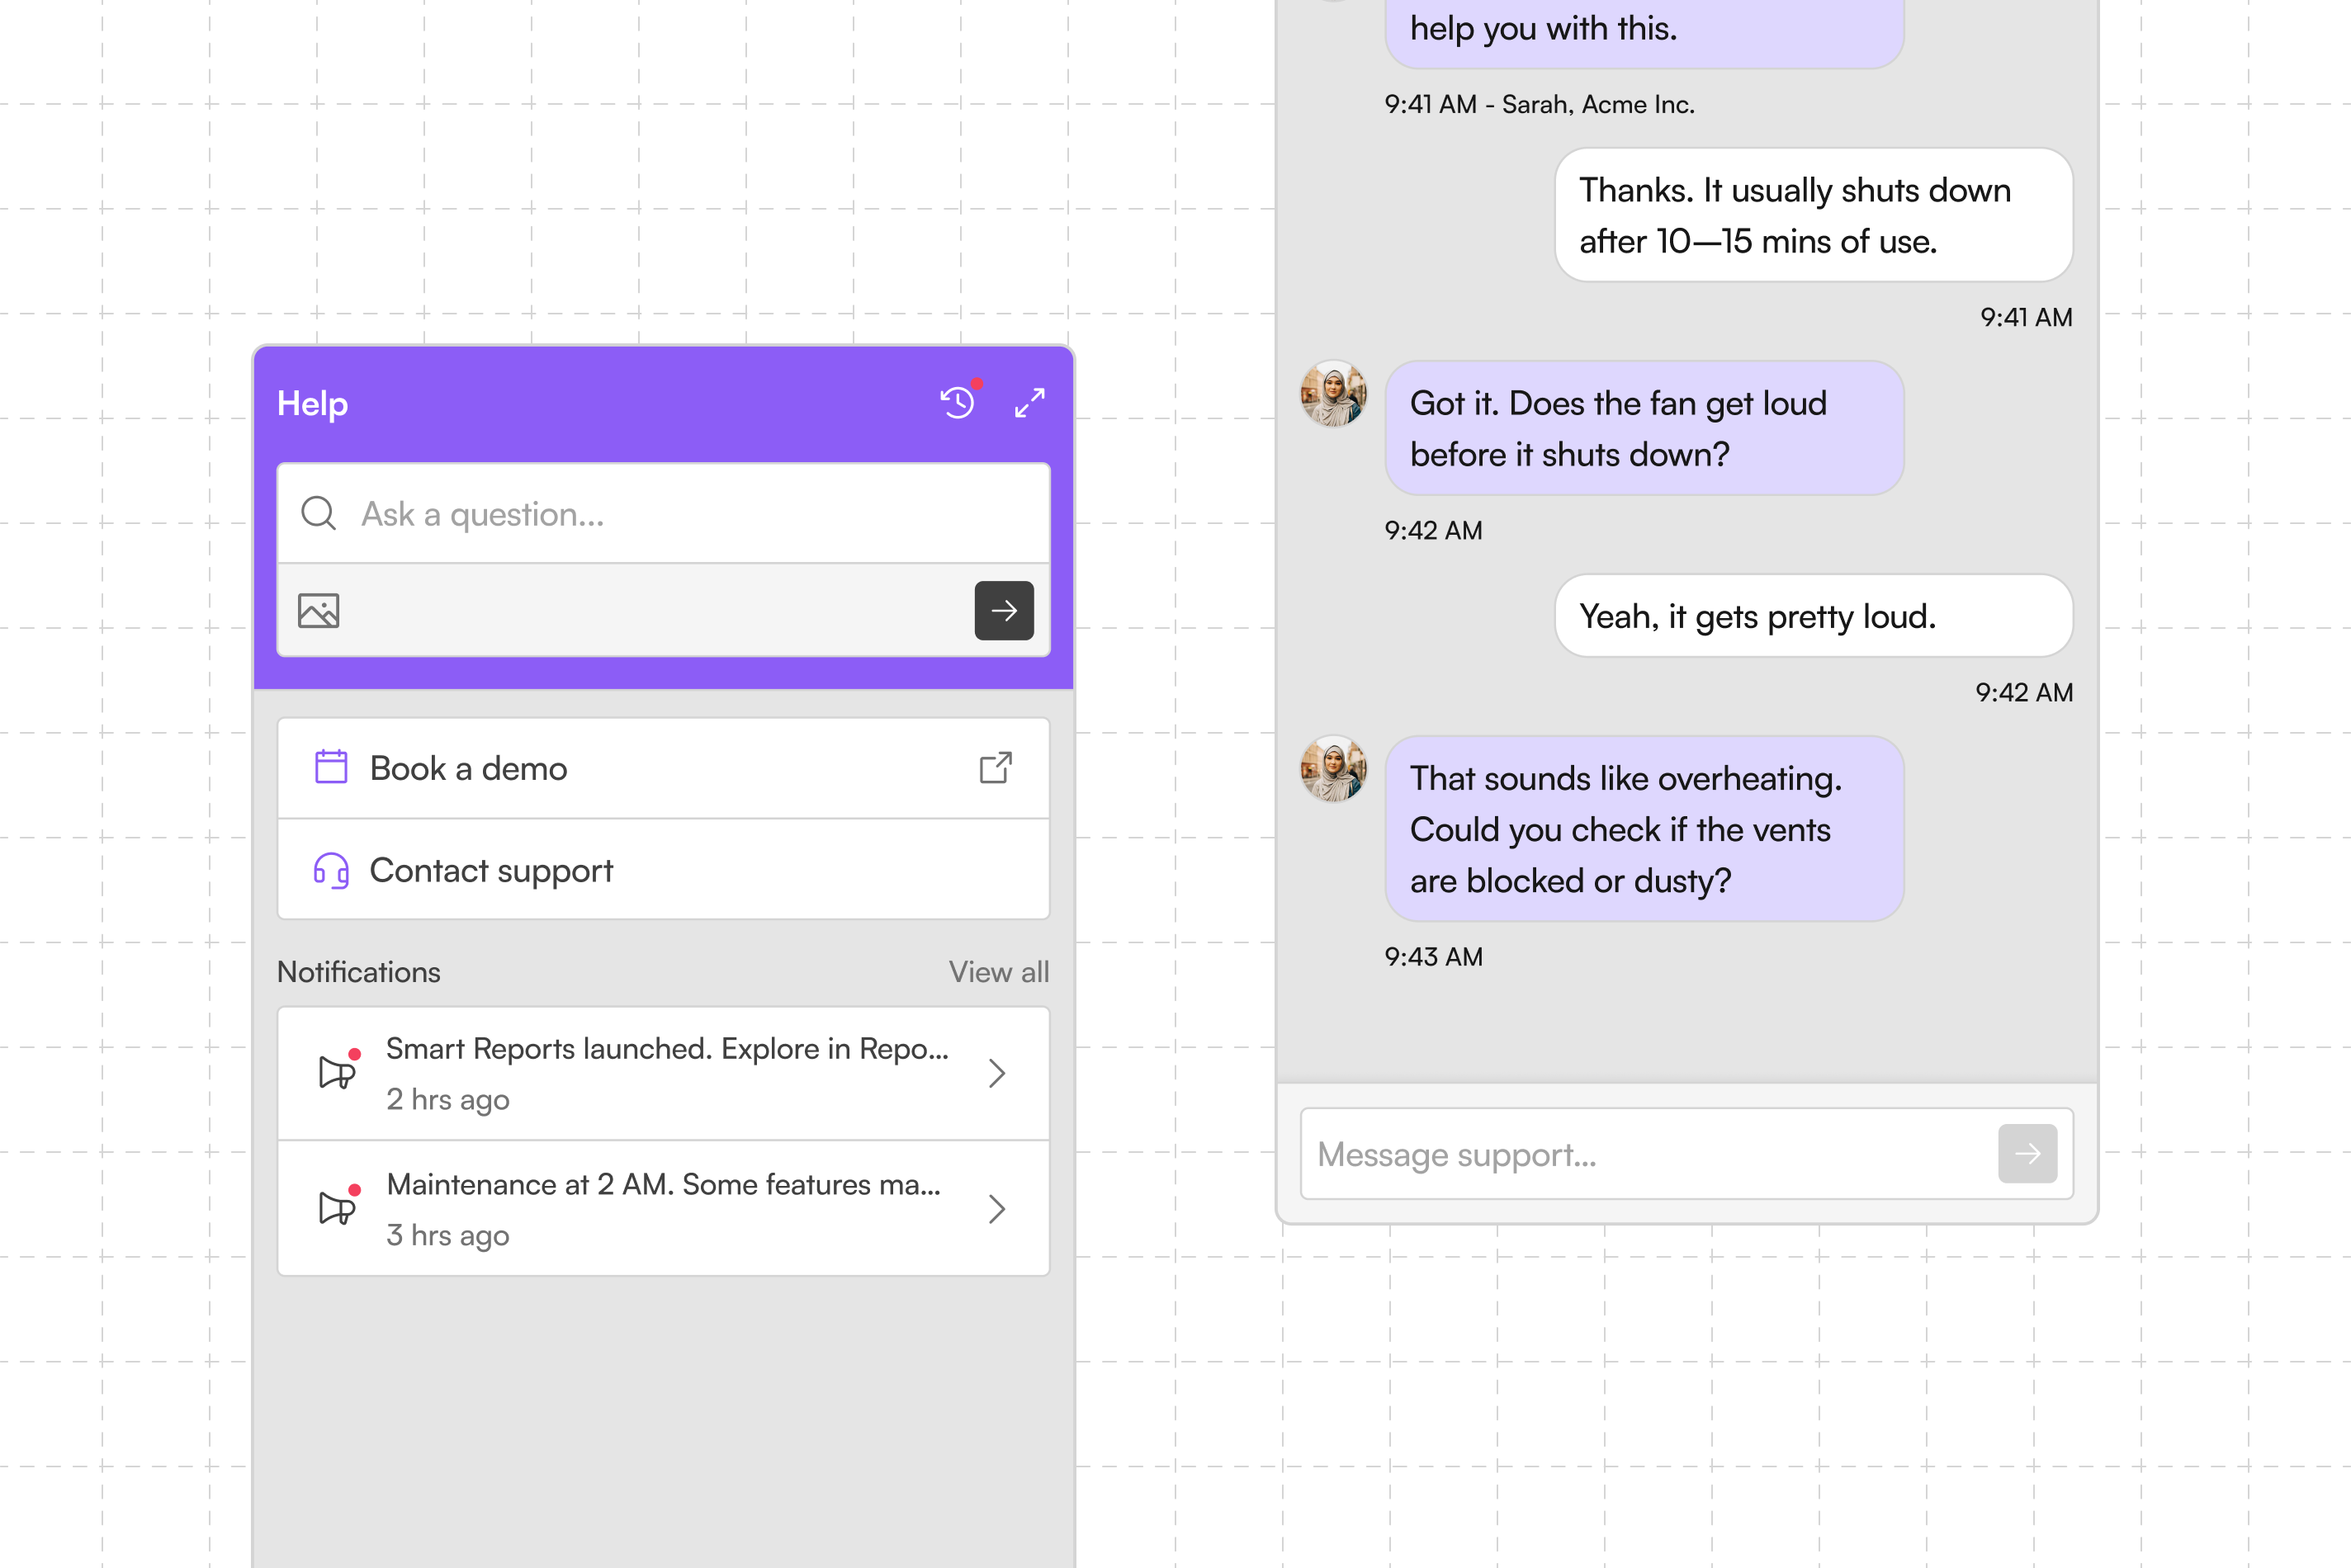The image size is (2351, 1568).
Task: Click the Notifications heading
Action: (358, 972)
